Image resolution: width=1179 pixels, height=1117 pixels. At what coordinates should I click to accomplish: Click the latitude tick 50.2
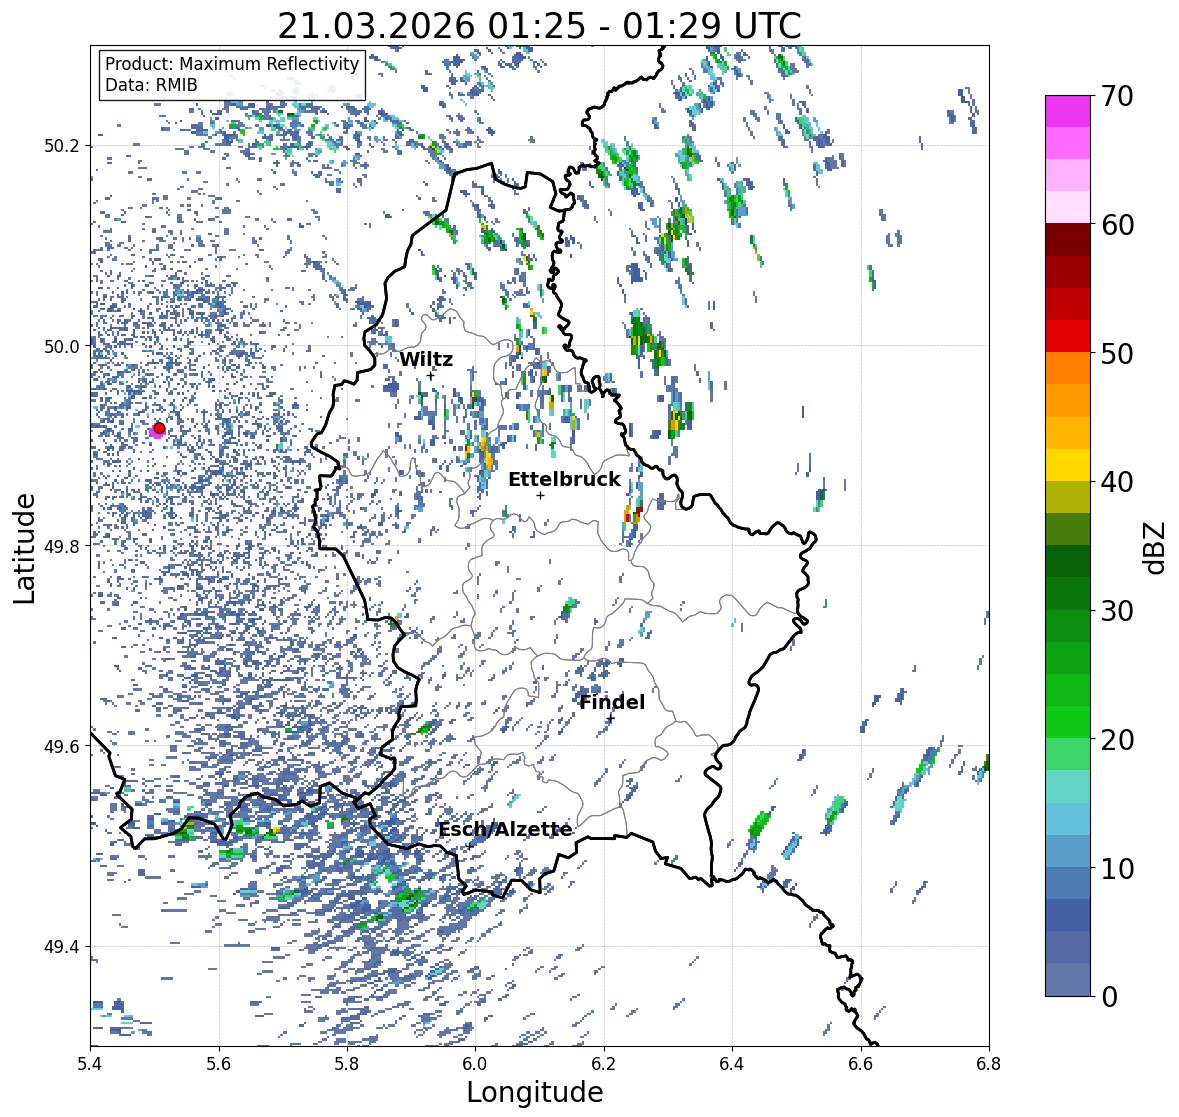(x=62, y=146)
